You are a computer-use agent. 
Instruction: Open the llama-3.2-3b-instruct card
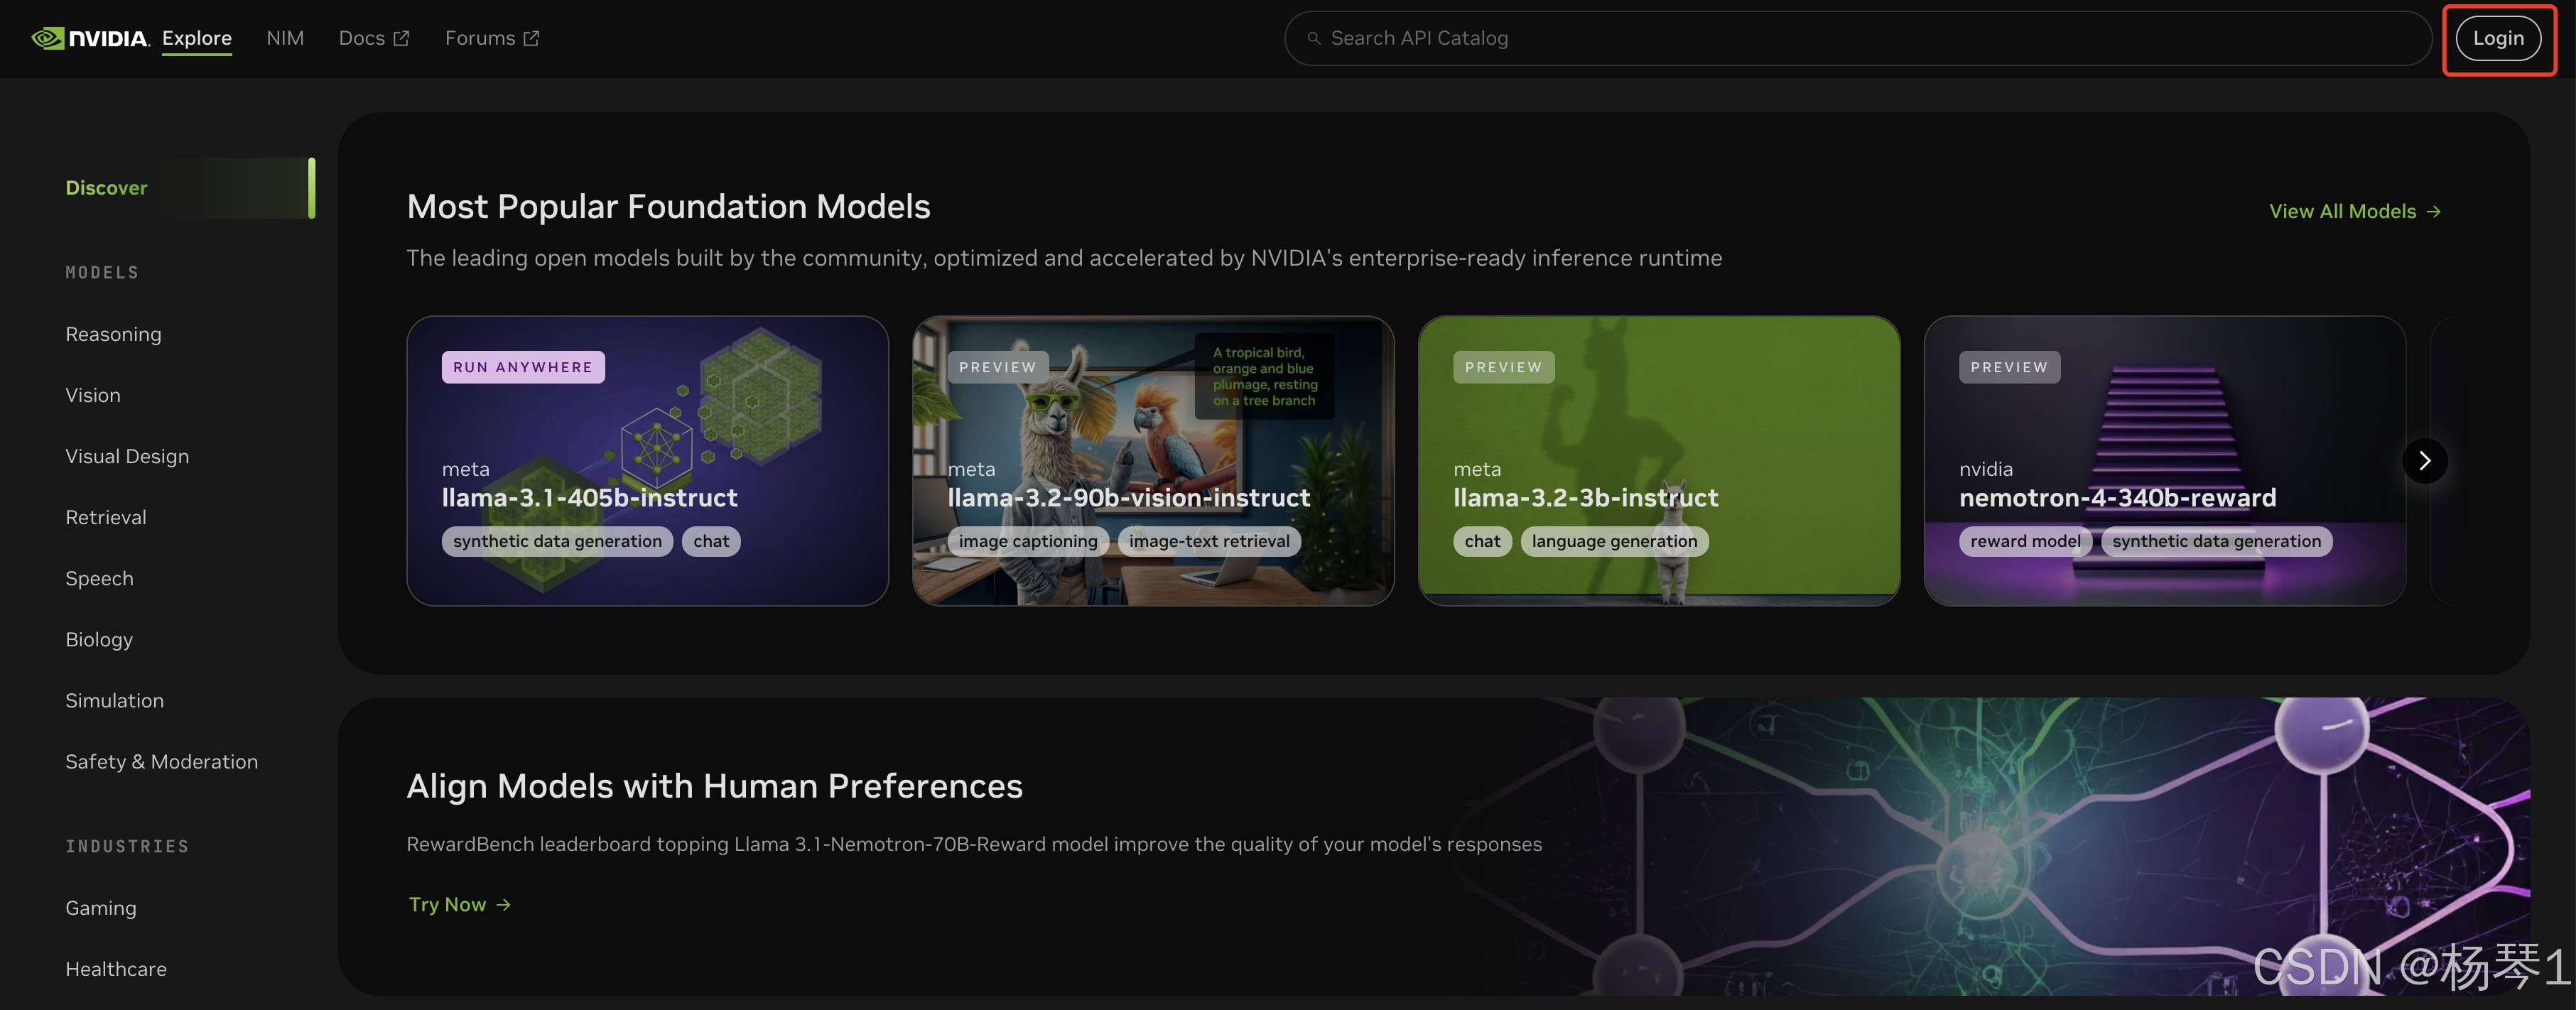(x=1659, y=461)
